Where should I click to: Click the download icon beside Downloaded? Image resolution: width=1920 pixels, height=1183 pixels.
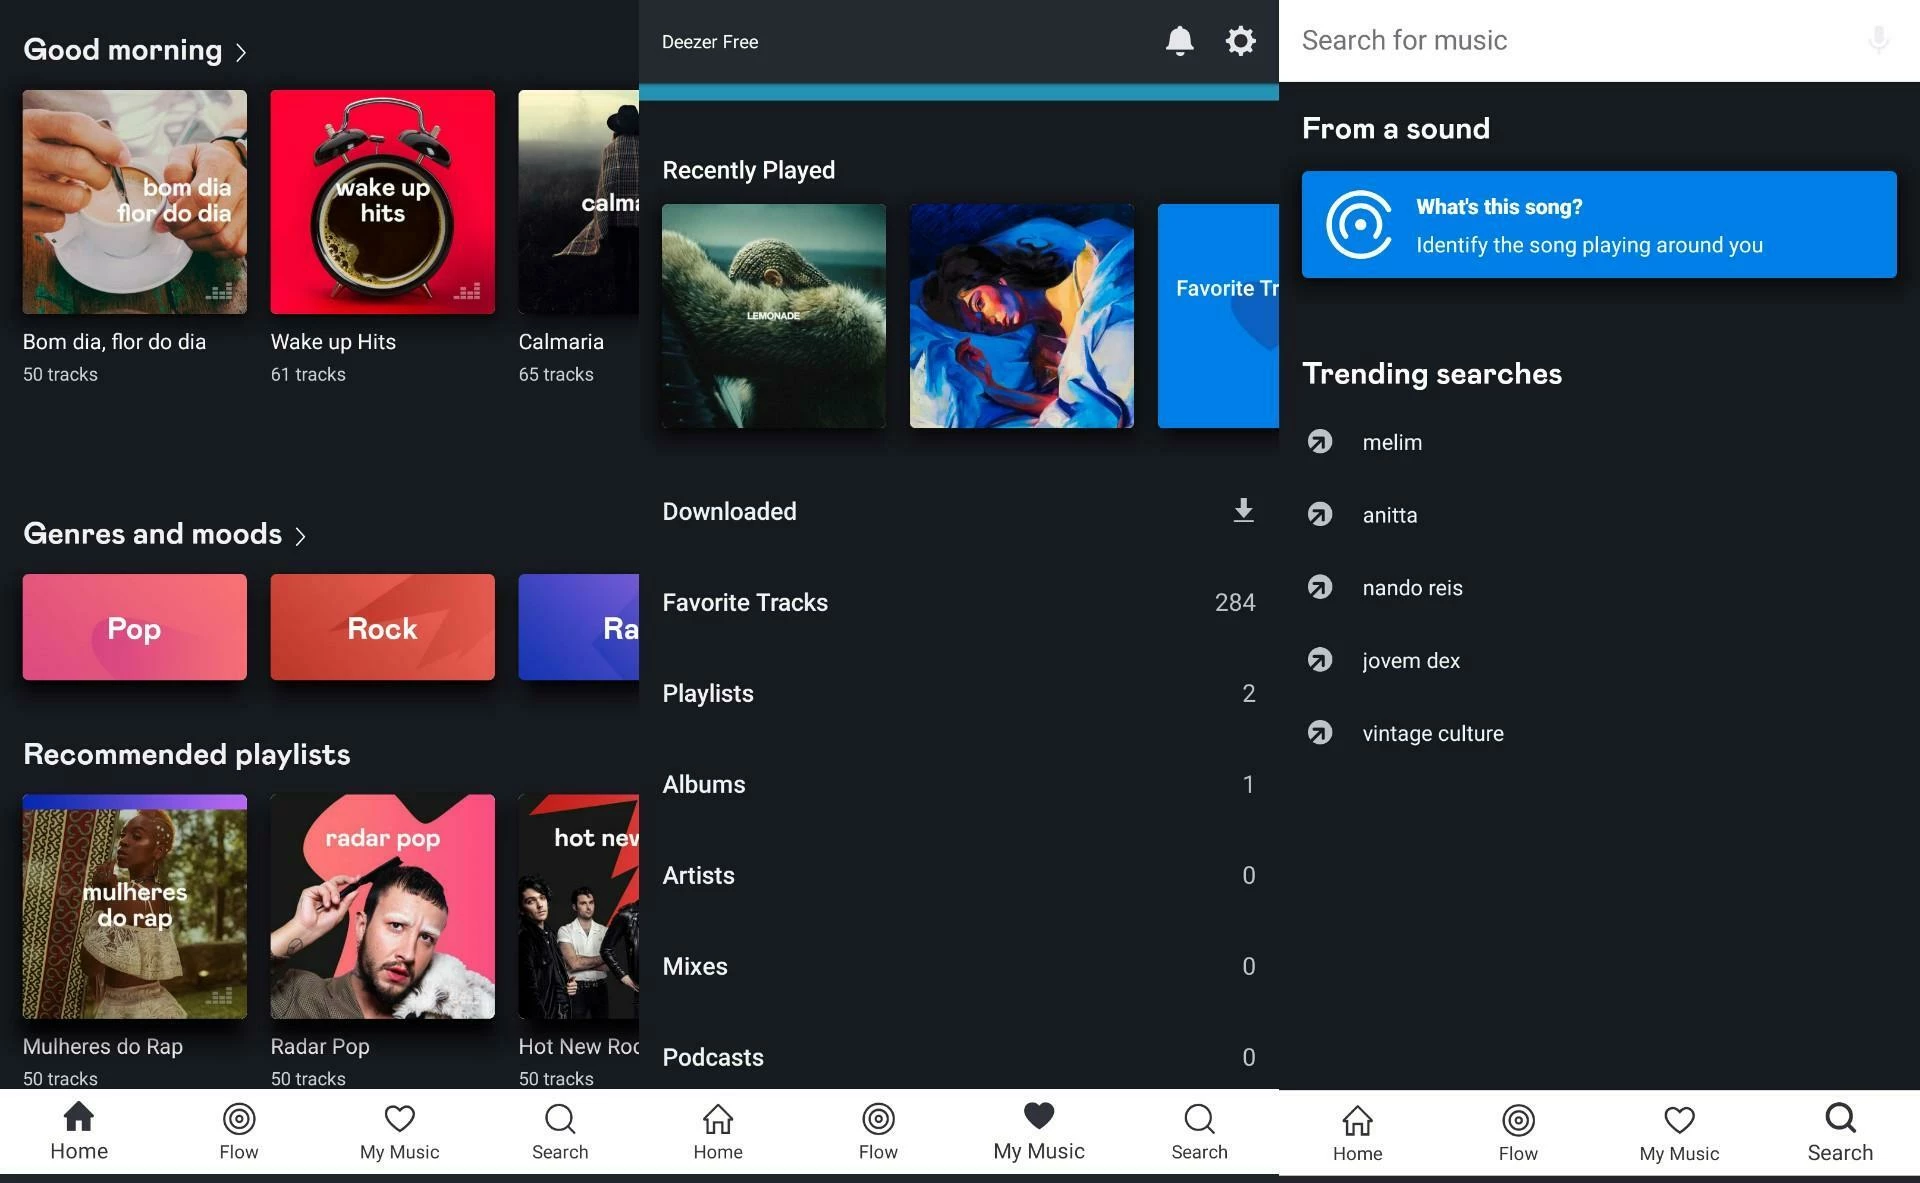click(x=1243, y=511)
